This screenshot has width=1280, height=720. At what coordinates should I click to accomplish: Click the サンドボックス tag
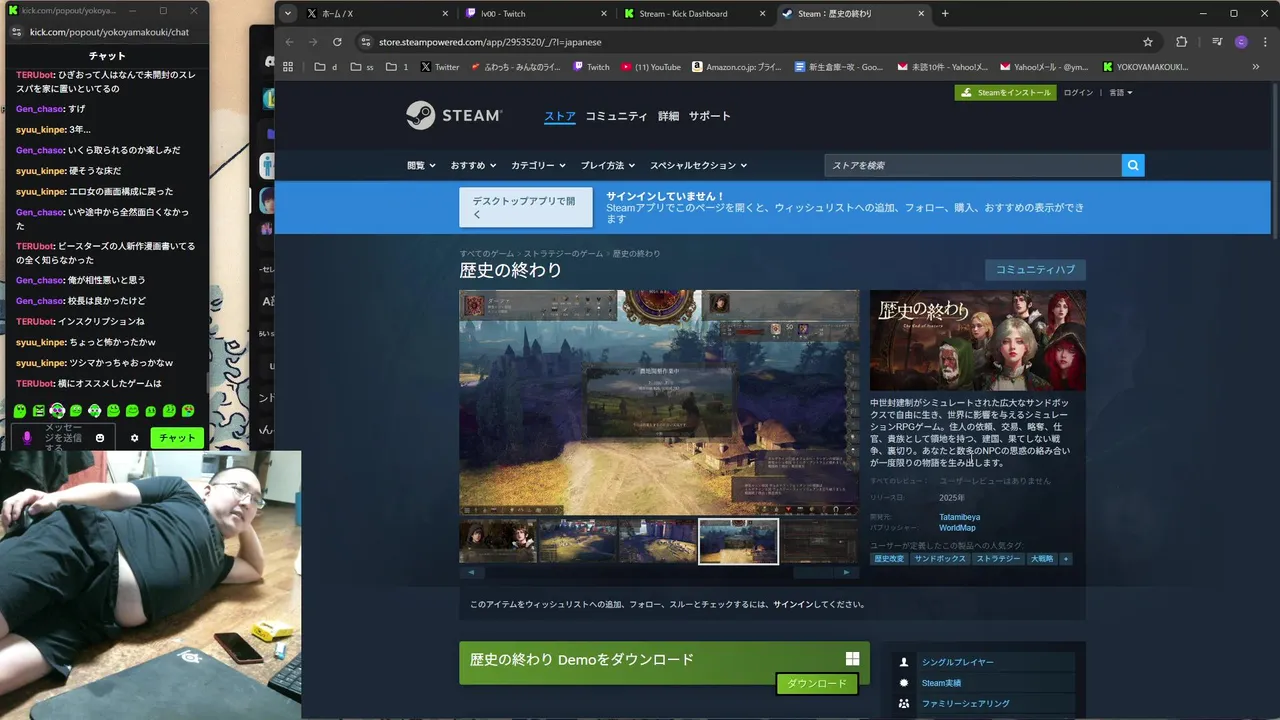coord(940,559)
